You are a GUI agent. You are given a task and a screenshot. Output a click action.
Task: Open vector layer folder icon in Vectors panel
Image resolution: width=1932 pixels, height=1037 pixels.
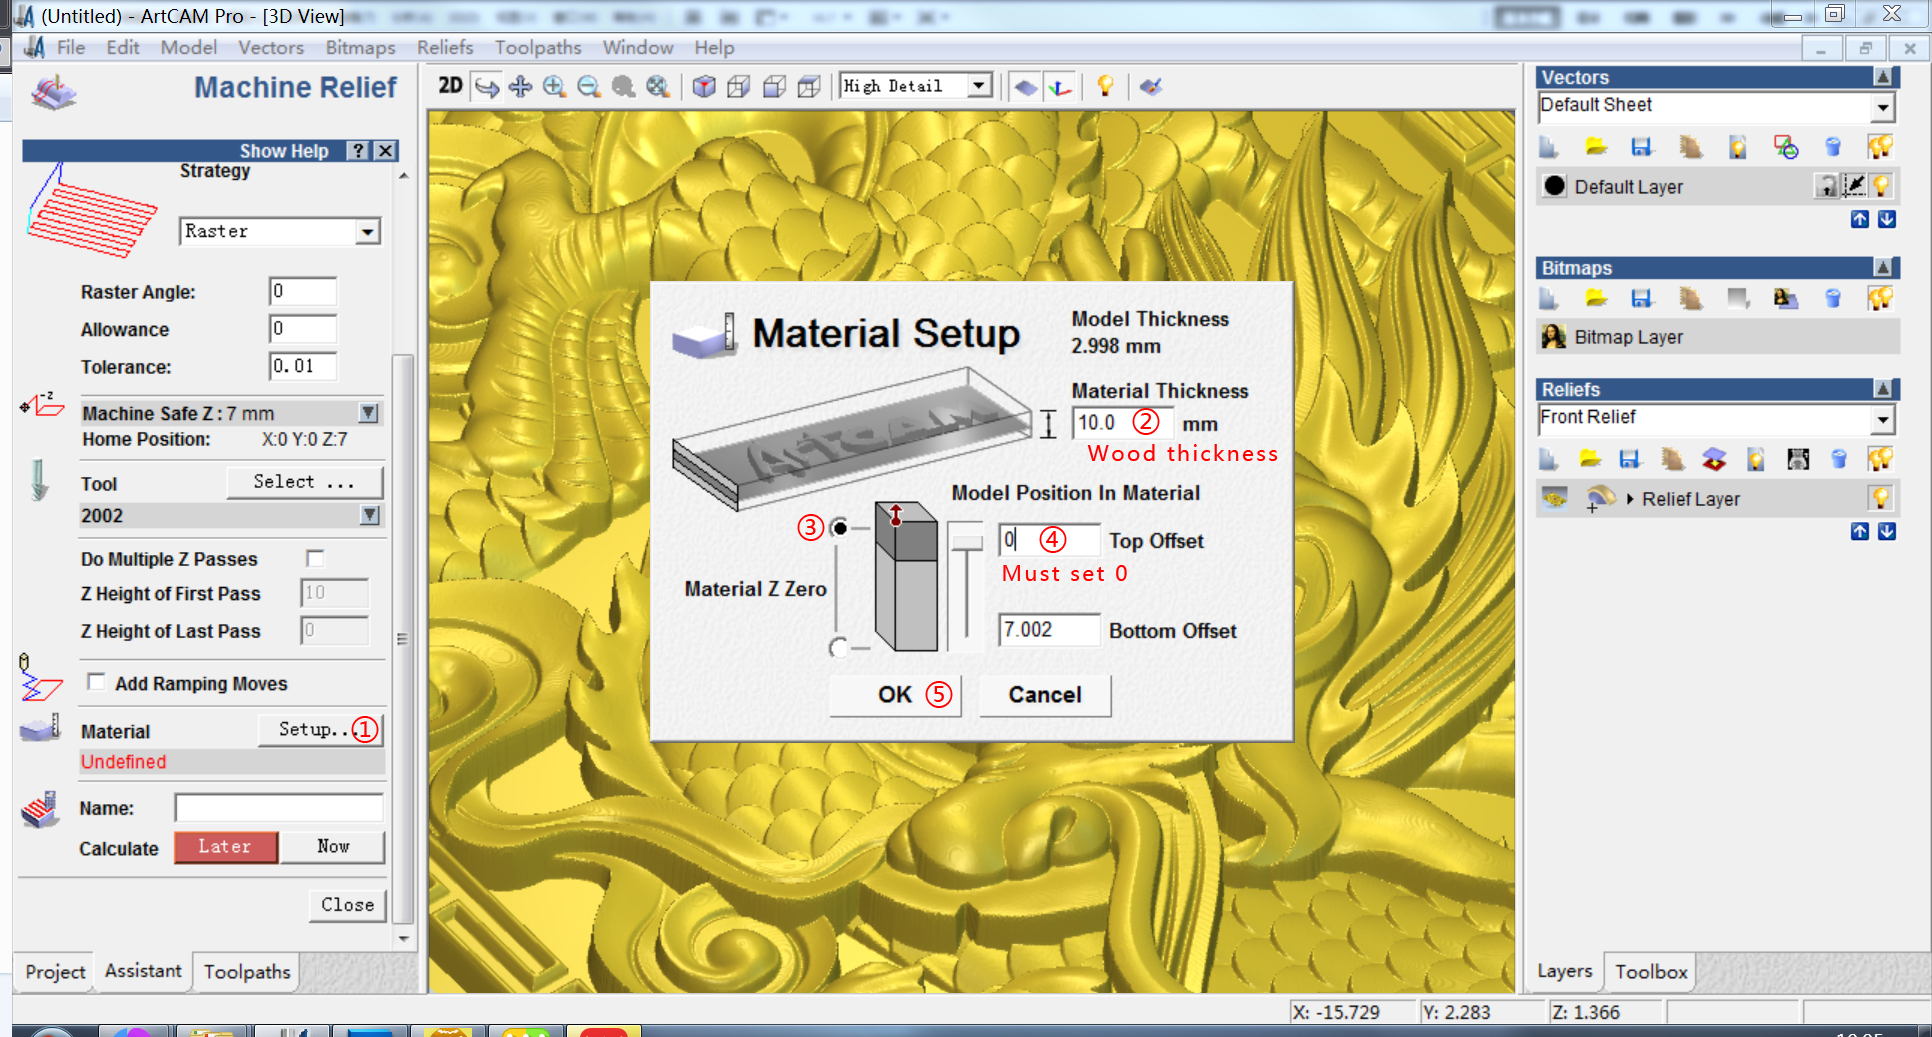click(1596, 147)
